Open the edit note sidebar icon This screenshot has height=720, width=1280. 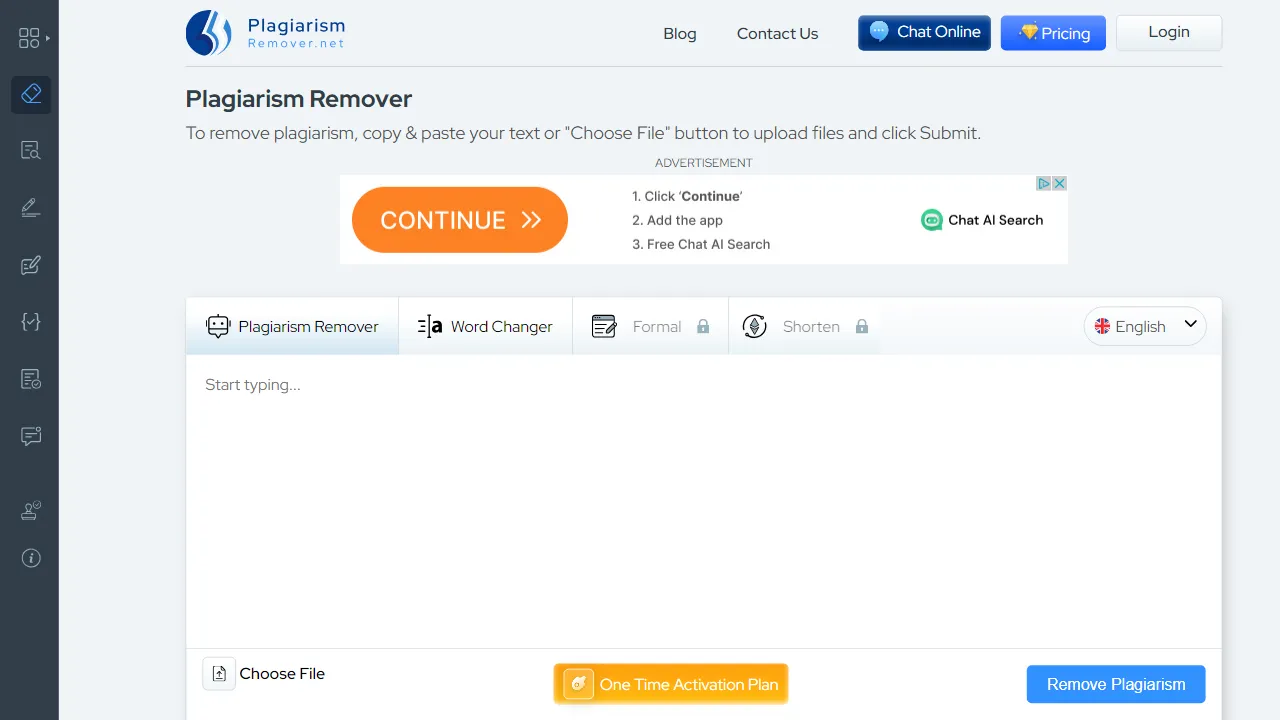(31, 265)
